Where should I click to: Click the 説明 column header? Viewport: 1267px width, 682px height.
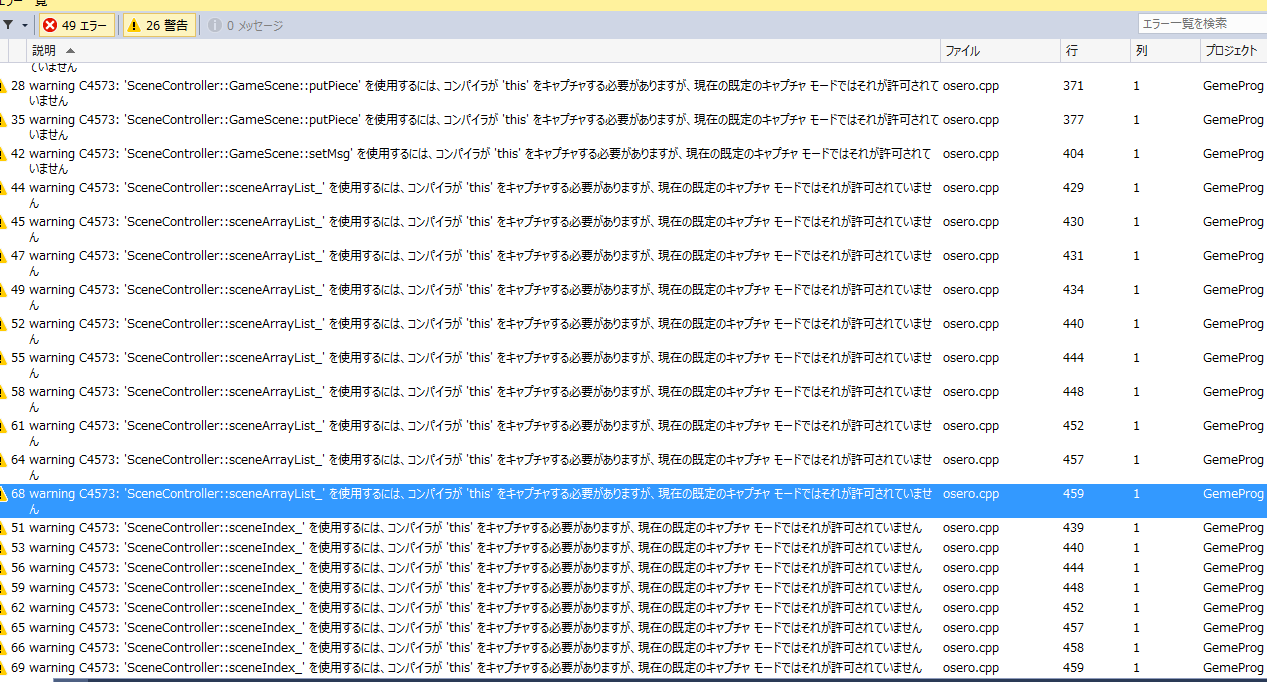pos(44,50)
